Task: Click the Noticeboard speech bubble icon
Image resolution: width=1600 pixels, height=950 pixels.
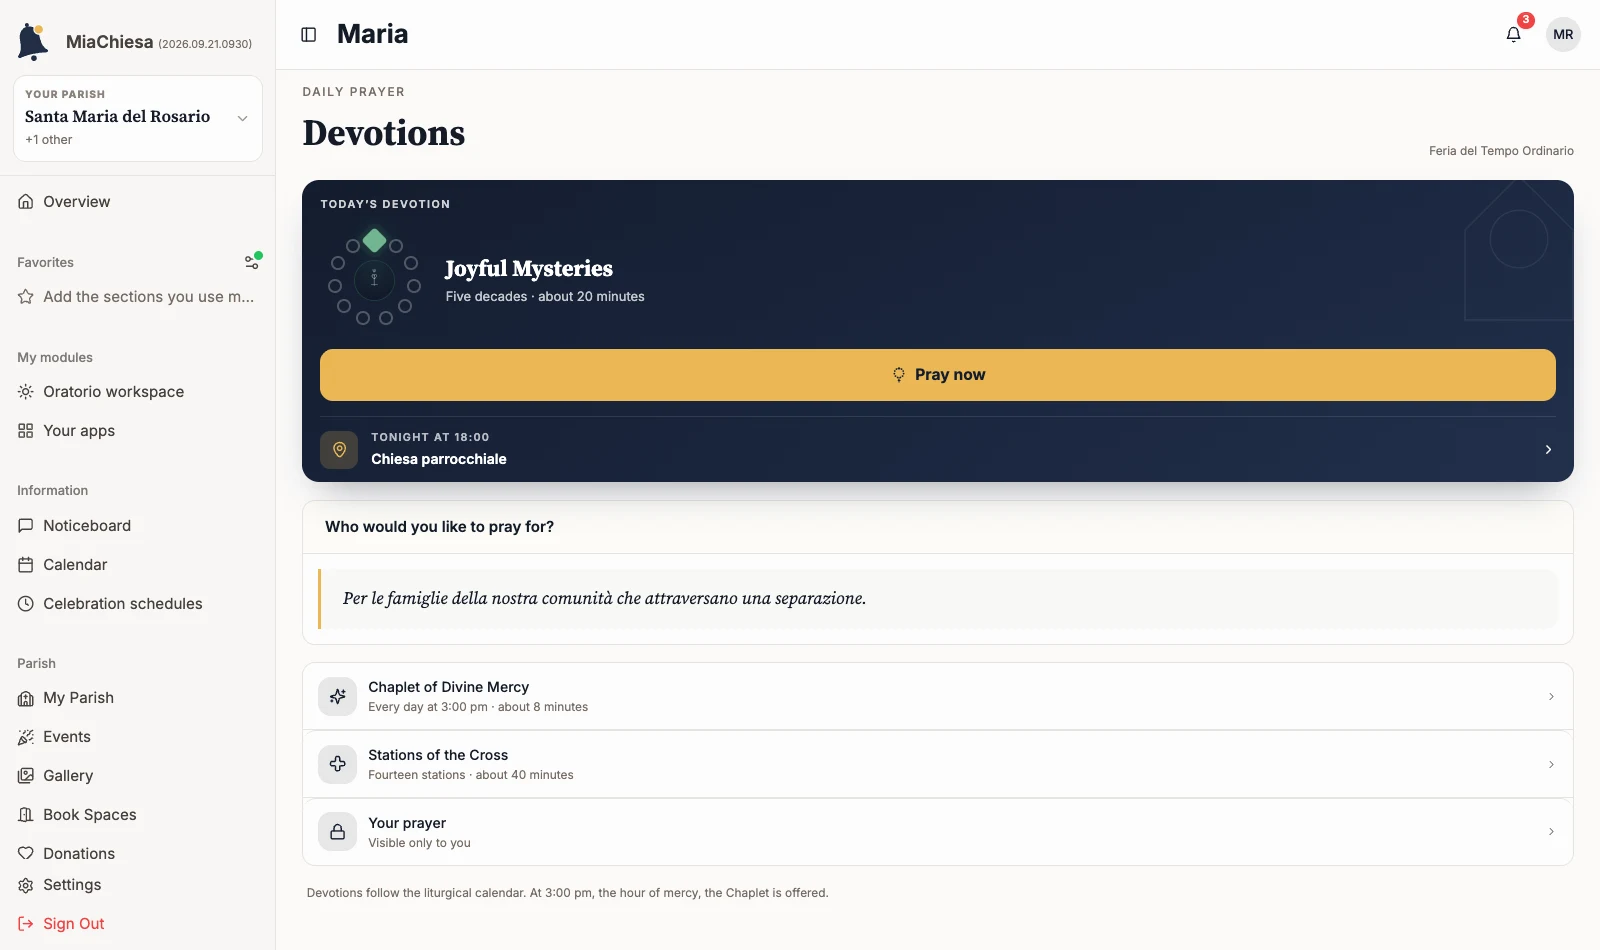Action: pos(26,526)
